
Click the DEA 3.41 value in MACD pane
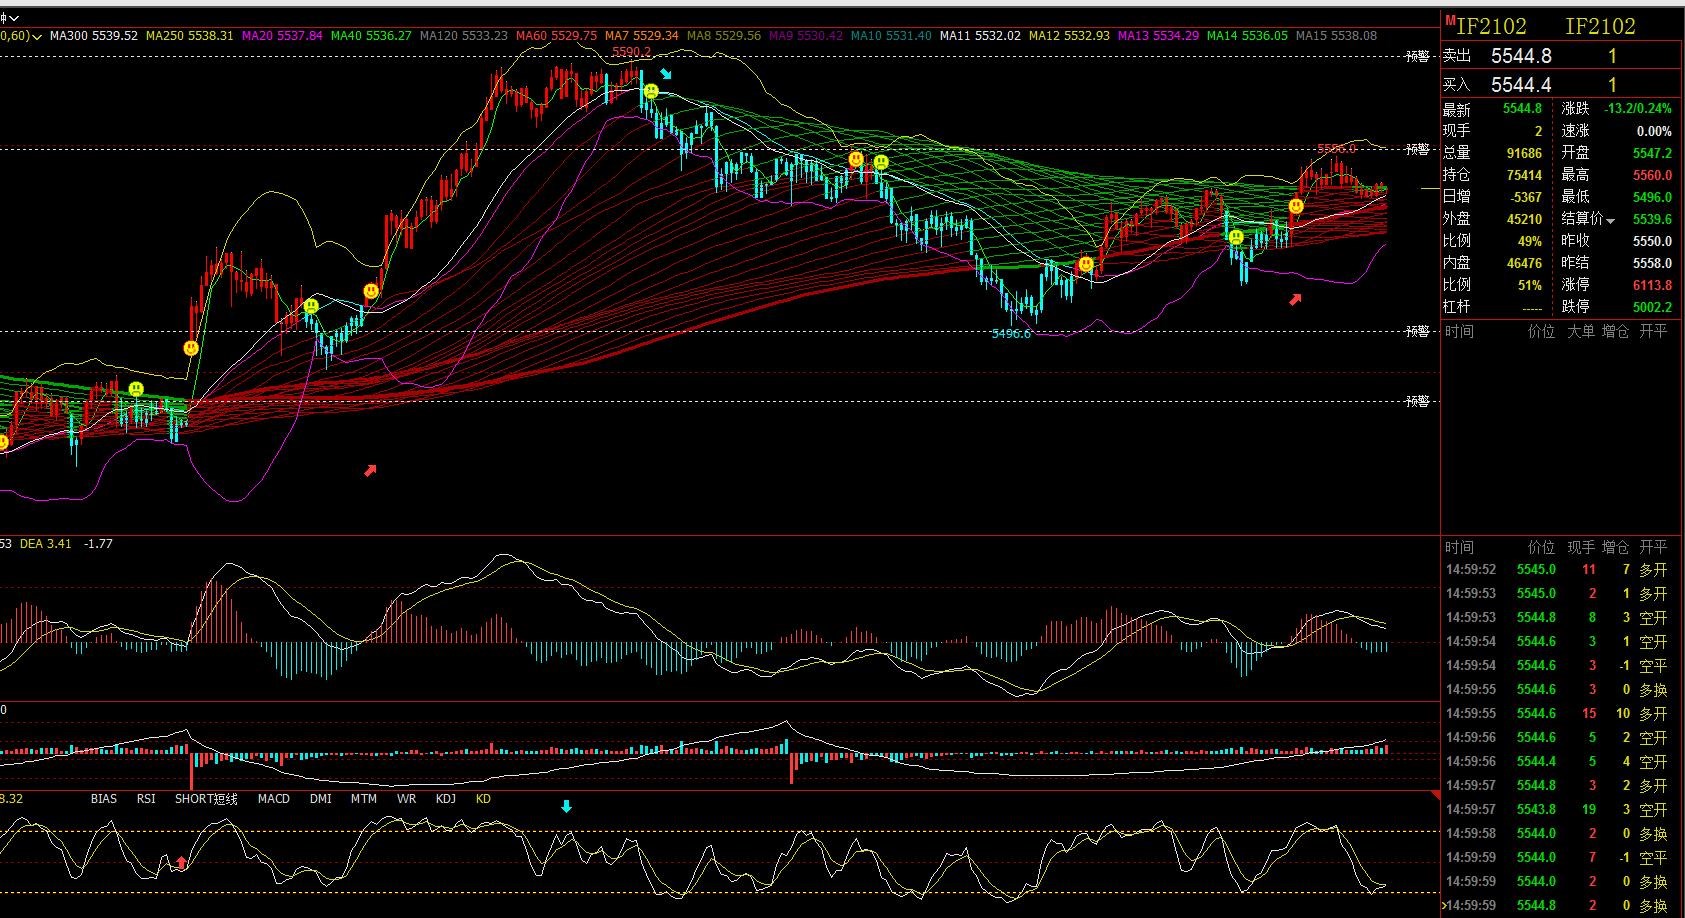click(x=46, y=544)
